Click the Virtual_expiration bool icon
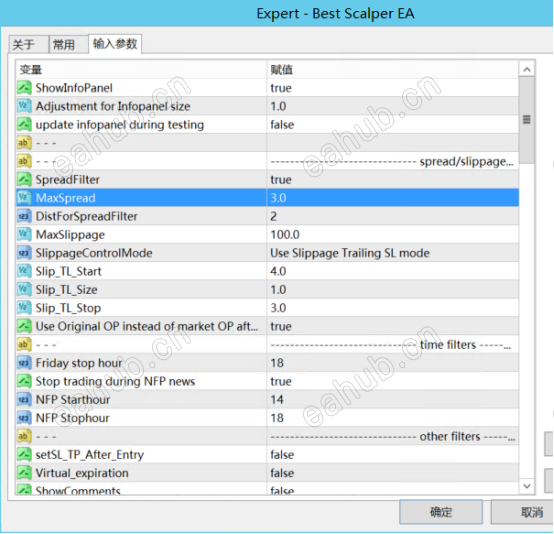 [24, 473]
